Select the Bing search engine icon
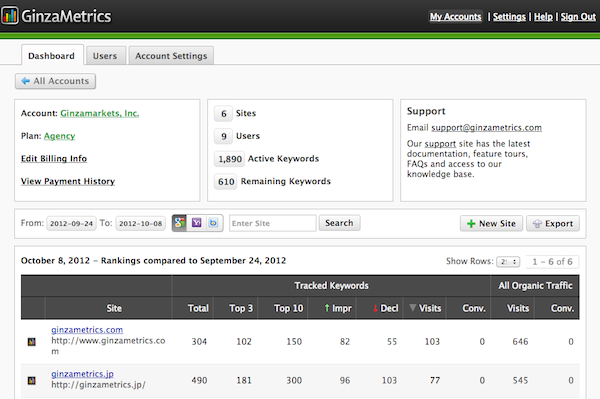Viewport: 600px width, 399px height. click(214, 223)
